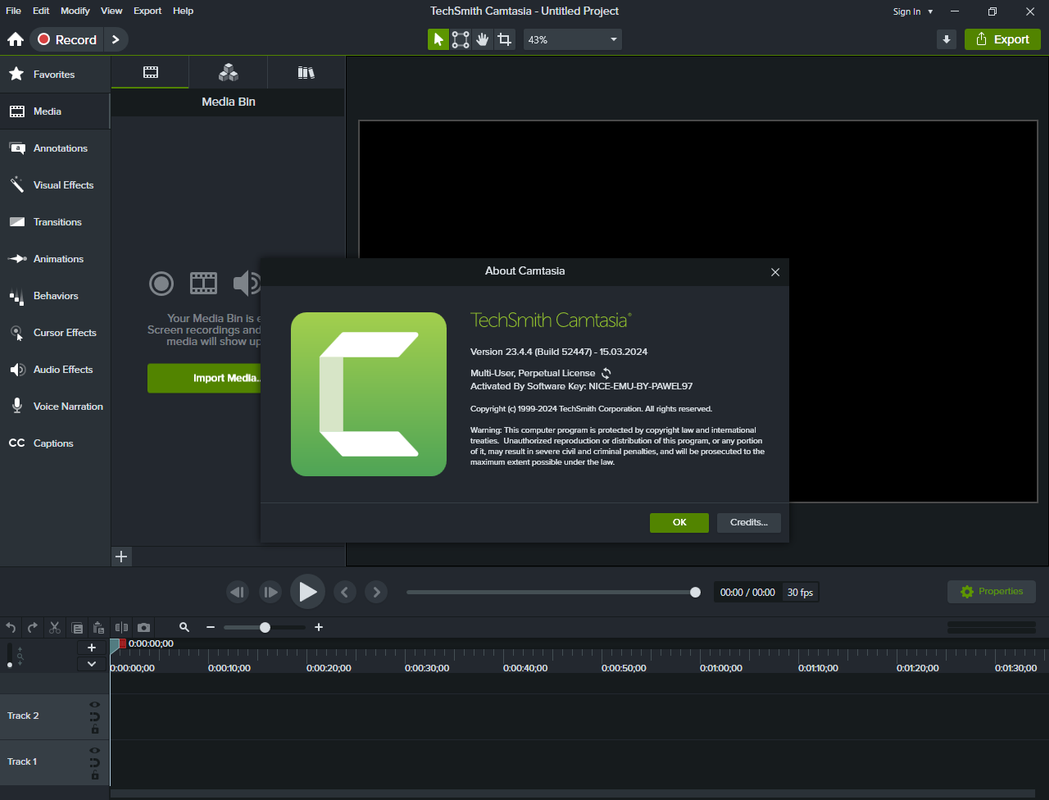Click the Record button

pos(68,39)
